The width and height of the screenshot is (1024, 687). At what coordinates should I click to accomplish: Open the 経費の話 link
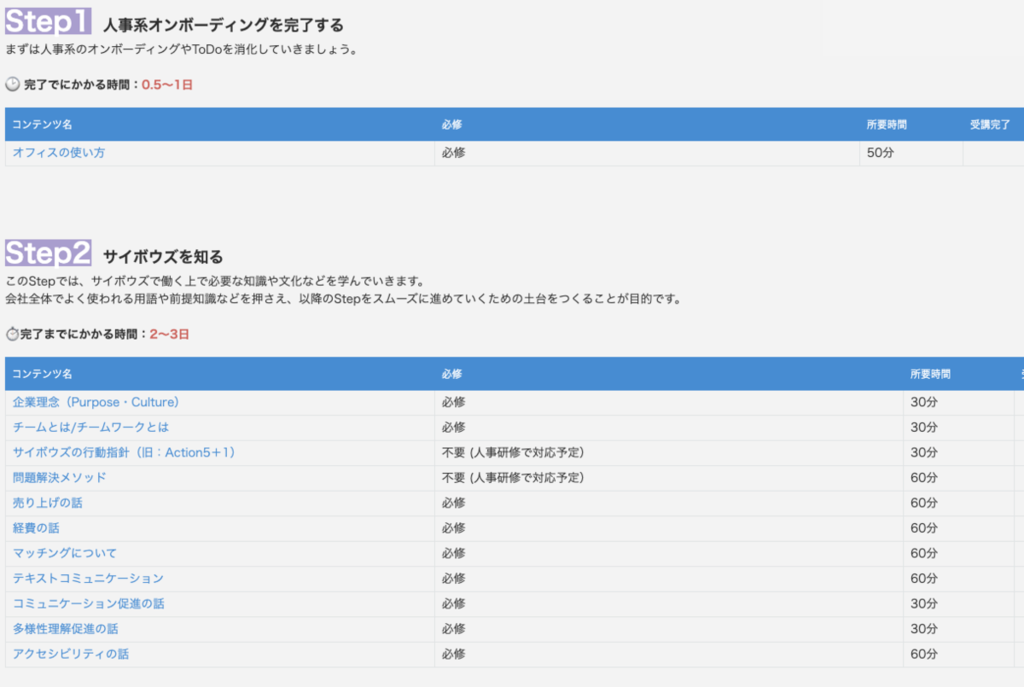pos(36,528)
